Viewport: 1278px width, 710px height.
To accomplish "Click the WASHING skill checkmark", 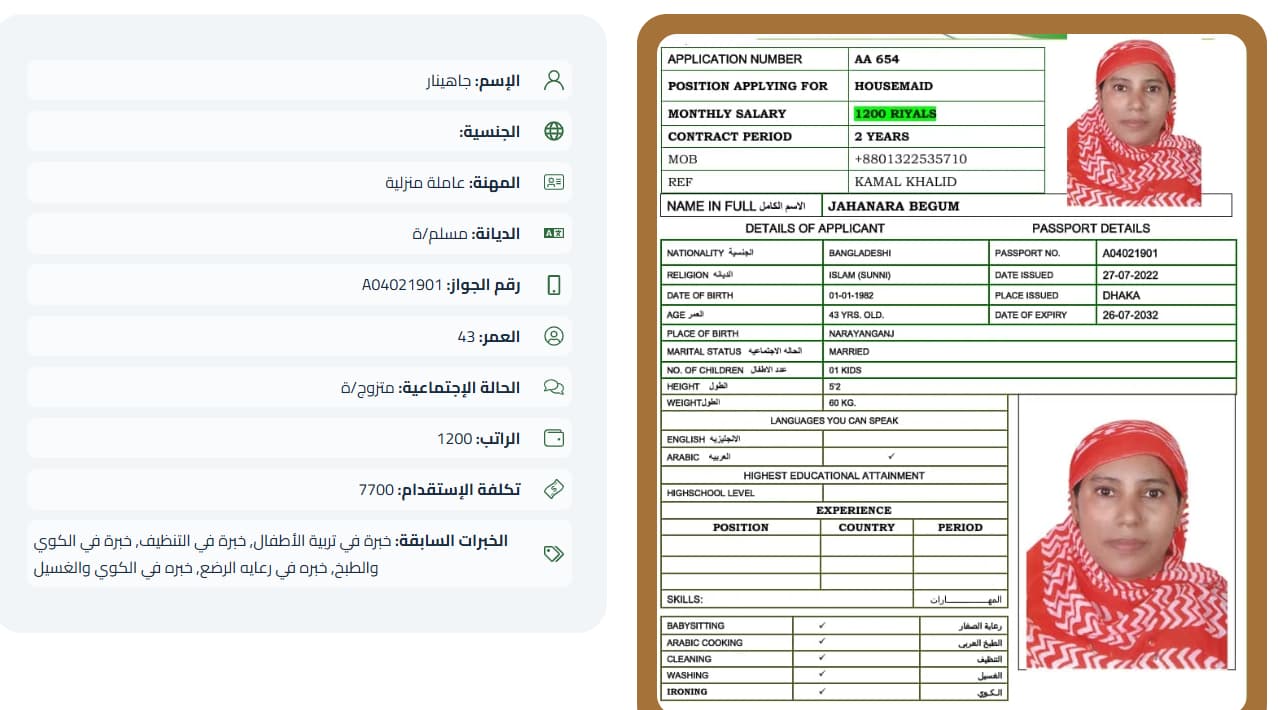I will click(x=822, y=675).
